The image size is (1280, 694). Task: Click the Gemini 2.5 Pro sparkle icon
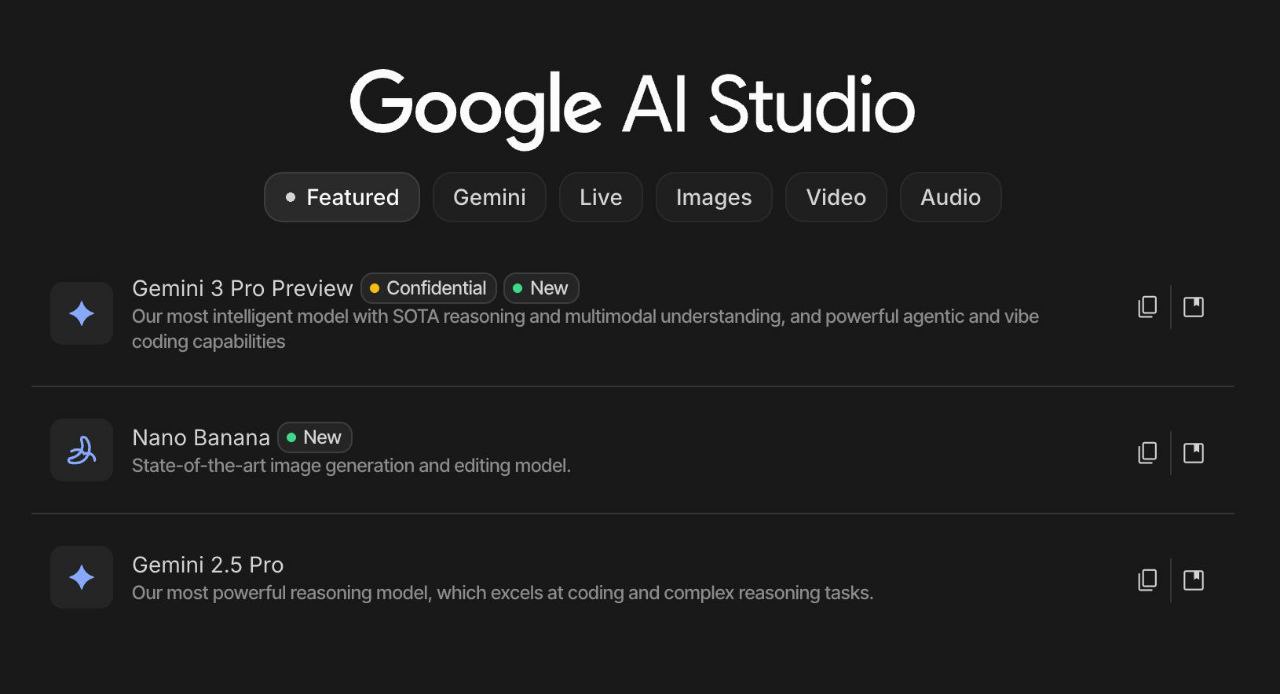[81, 577]
